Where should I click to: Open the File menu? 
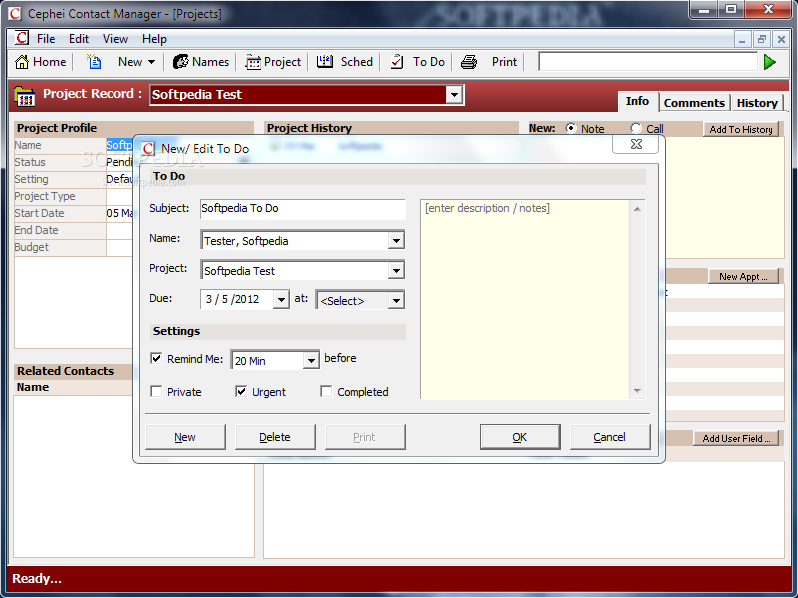(46, 39)
